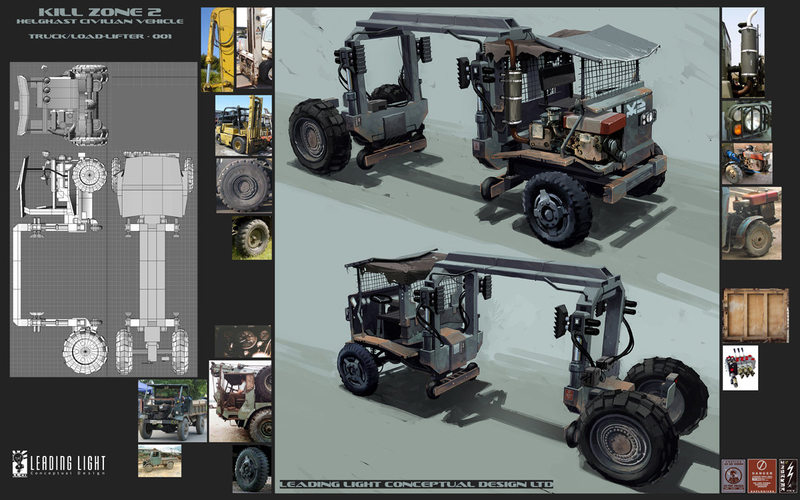Select the top-view wireframe of cab
800x500 pixels.
(62, 105)
